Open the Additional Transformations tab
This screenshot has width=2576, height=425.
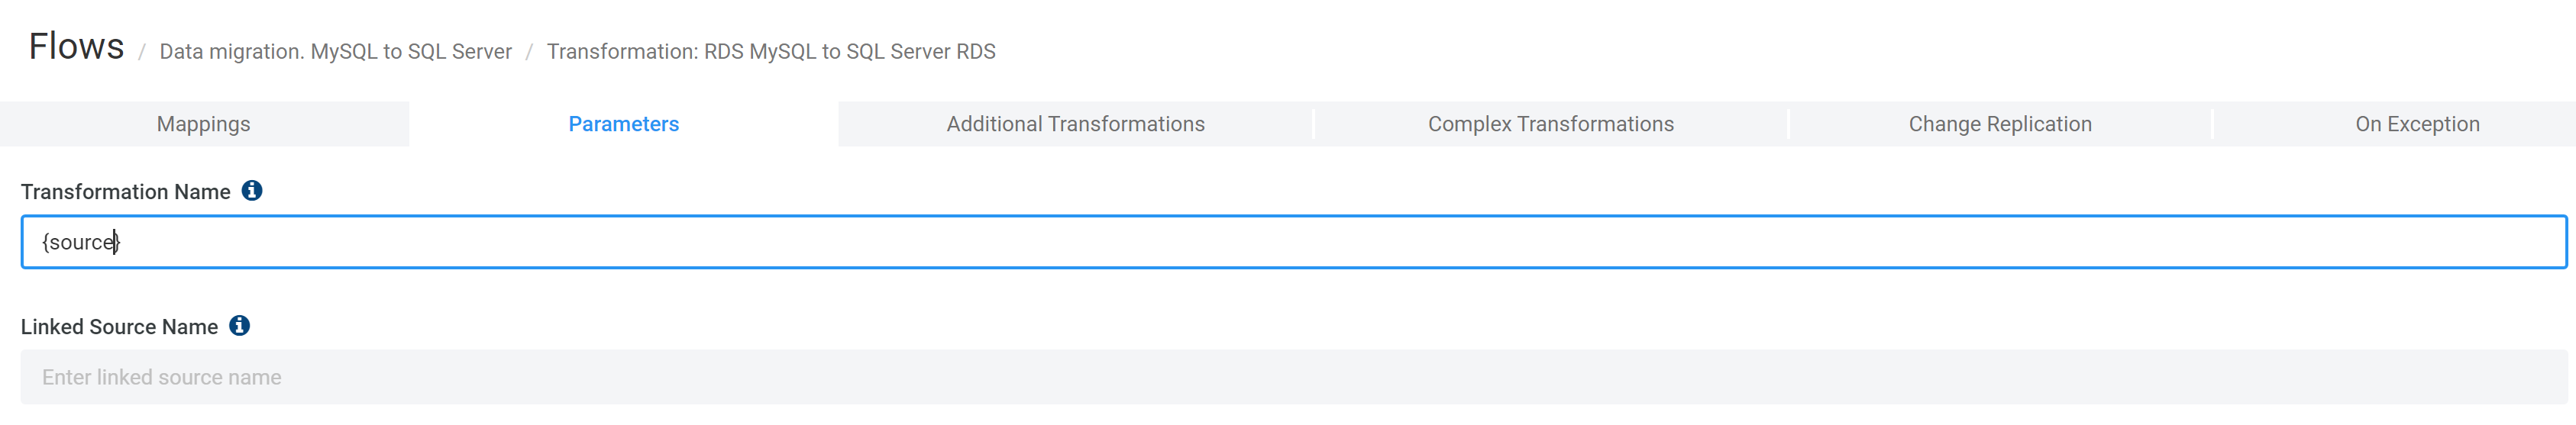pos(1076,124)
